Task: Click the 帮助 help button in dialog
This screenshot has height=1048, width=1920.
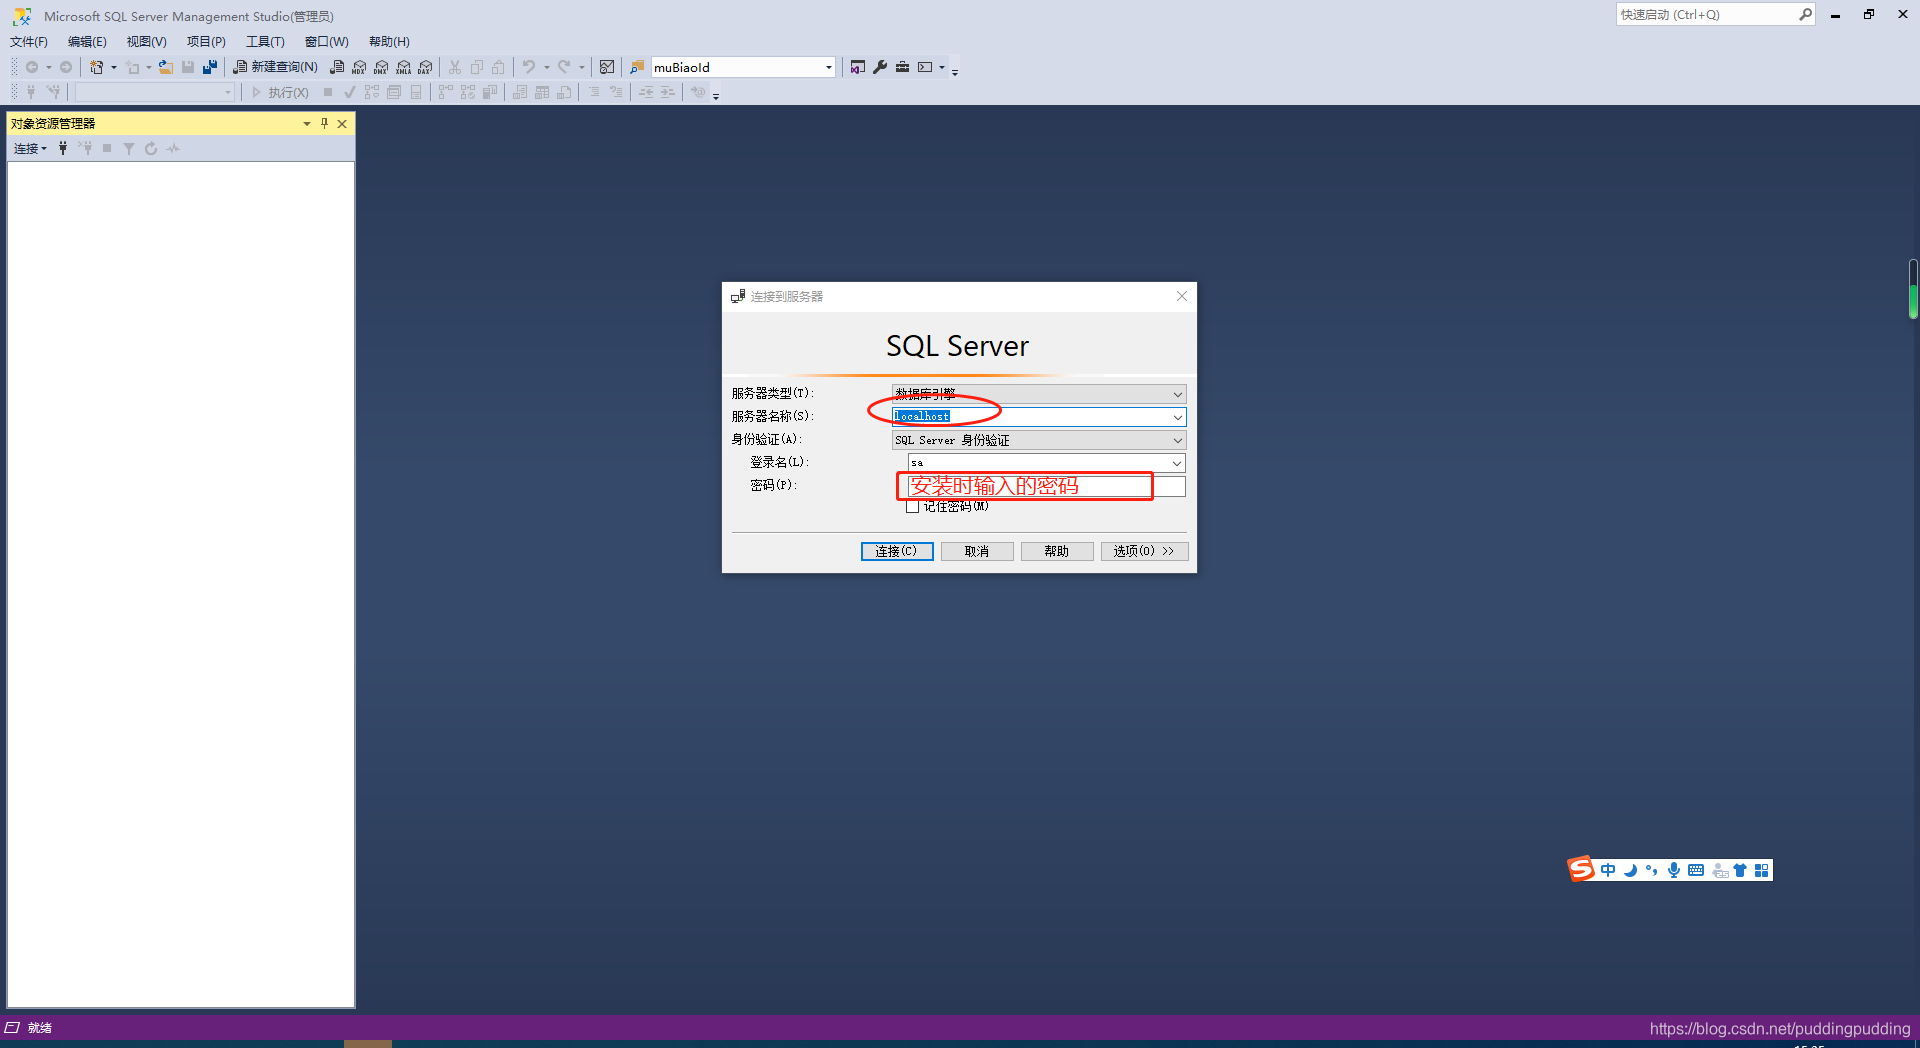Action: [x=1057, y=551]
